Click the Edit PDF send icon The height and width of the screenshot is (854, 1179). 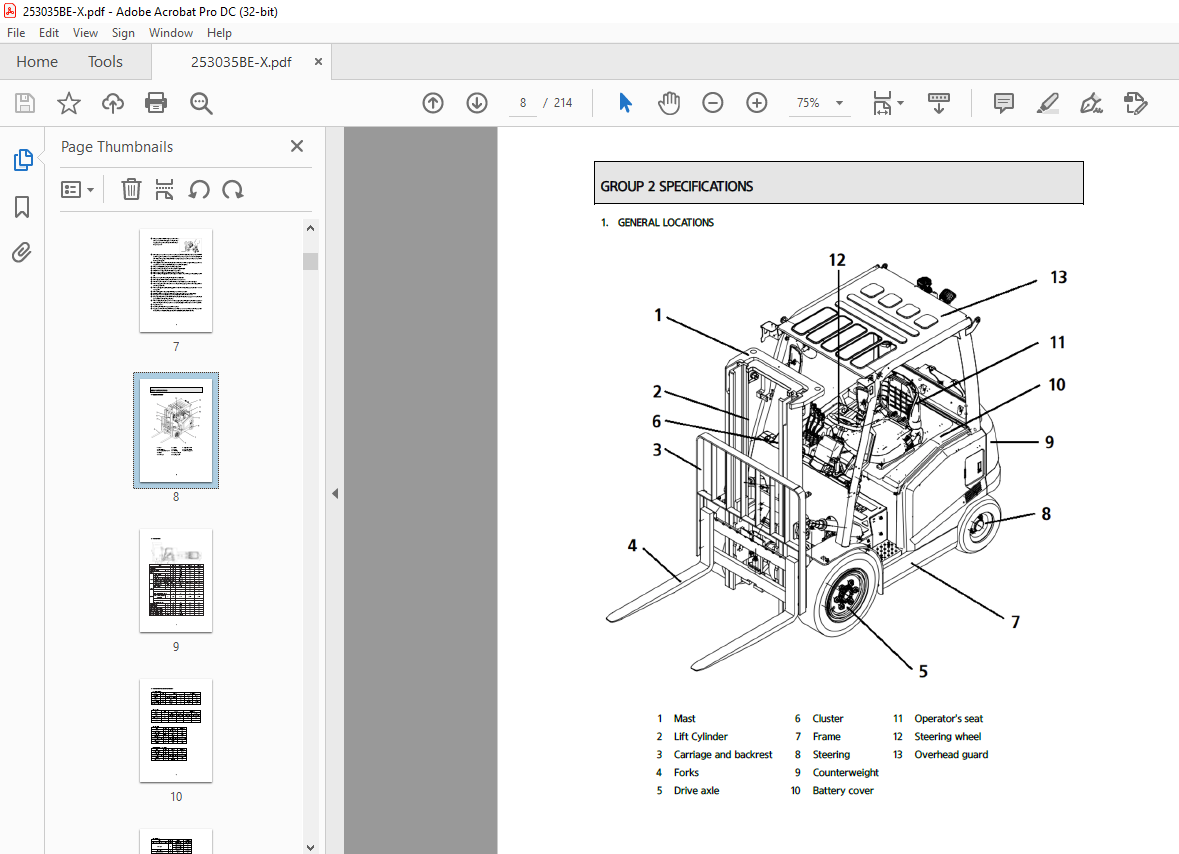tap(1135, 103)
